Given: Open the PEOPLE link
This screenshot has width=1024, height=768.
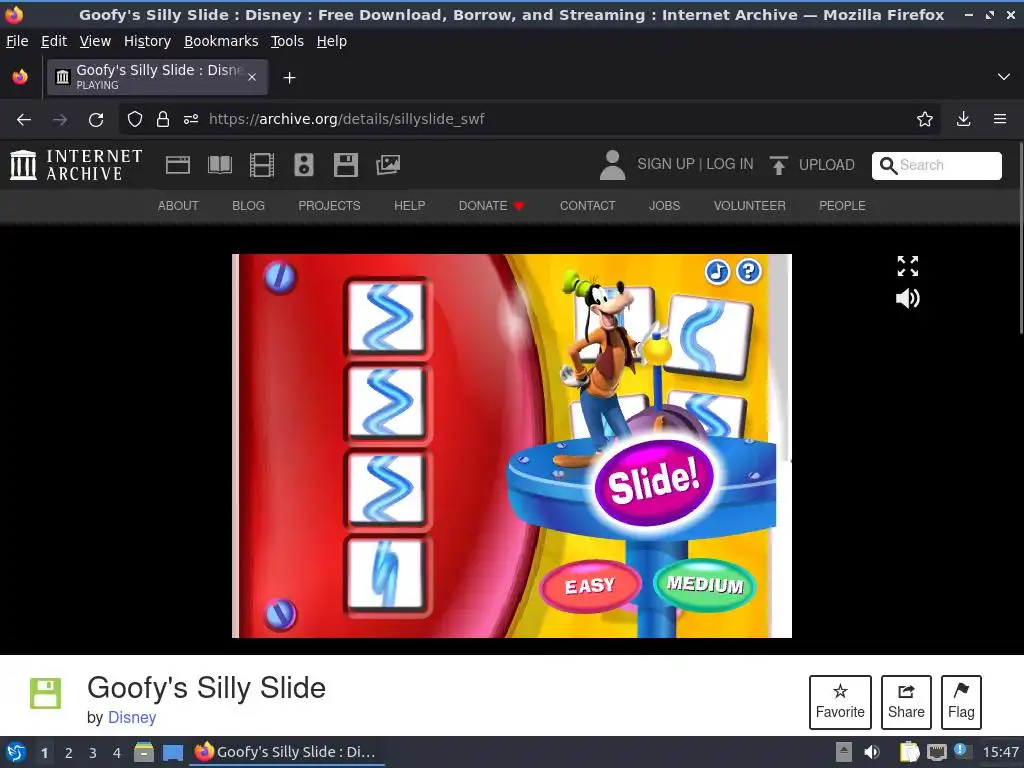Looking at the screenshot, I should 842,205.
